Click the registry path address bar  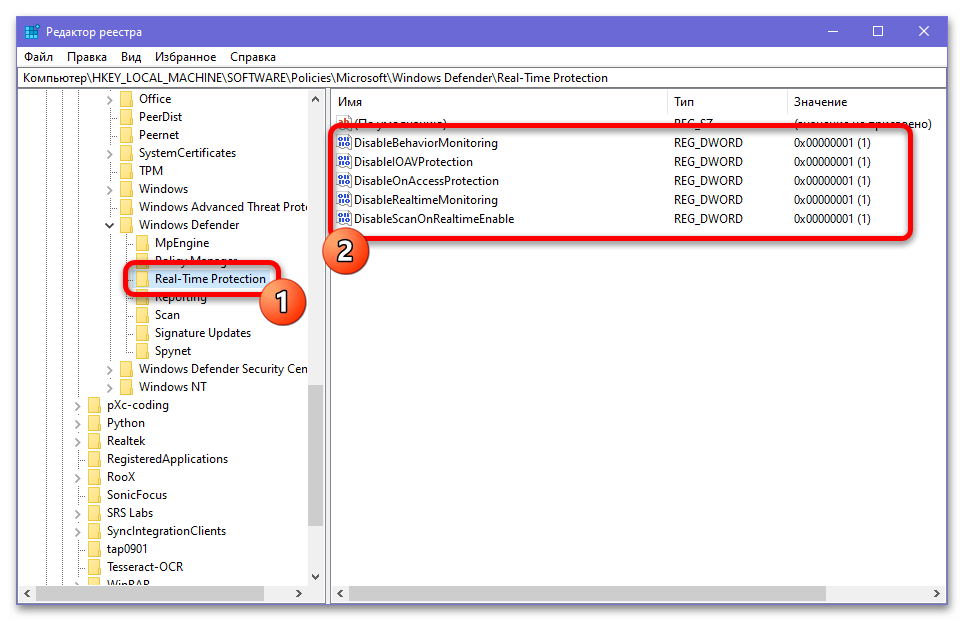coord(481,78)
